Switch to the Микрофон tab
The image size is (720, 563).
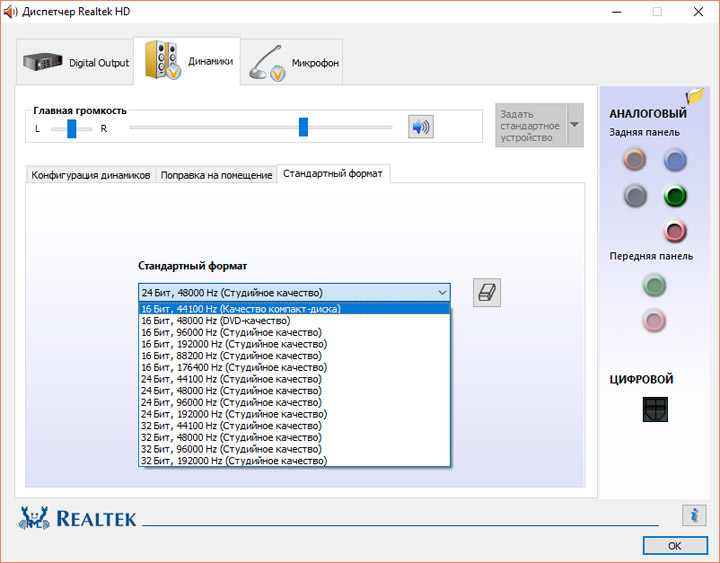pos(292,62)
